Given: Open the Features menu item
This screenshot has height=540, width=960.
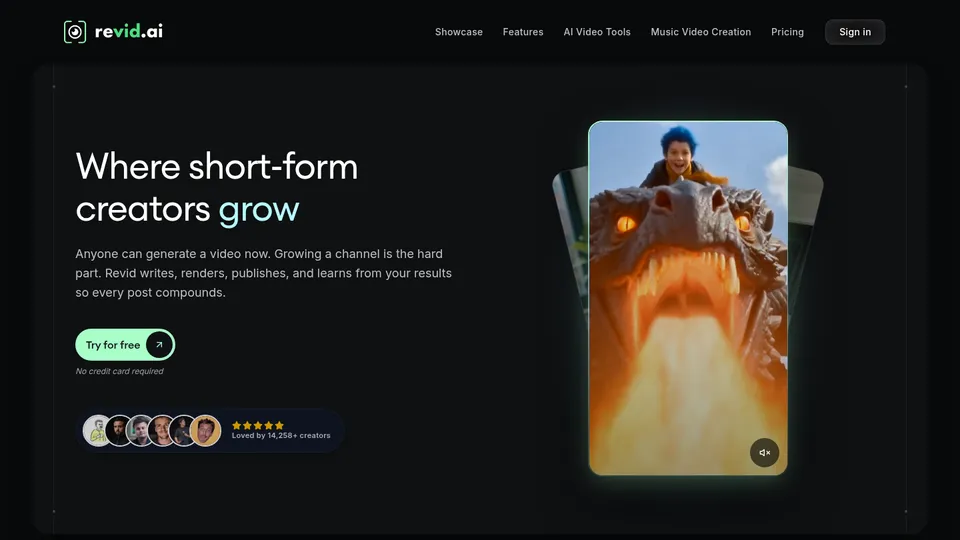Looking at the screenshot, I should [x=523, y=32].
